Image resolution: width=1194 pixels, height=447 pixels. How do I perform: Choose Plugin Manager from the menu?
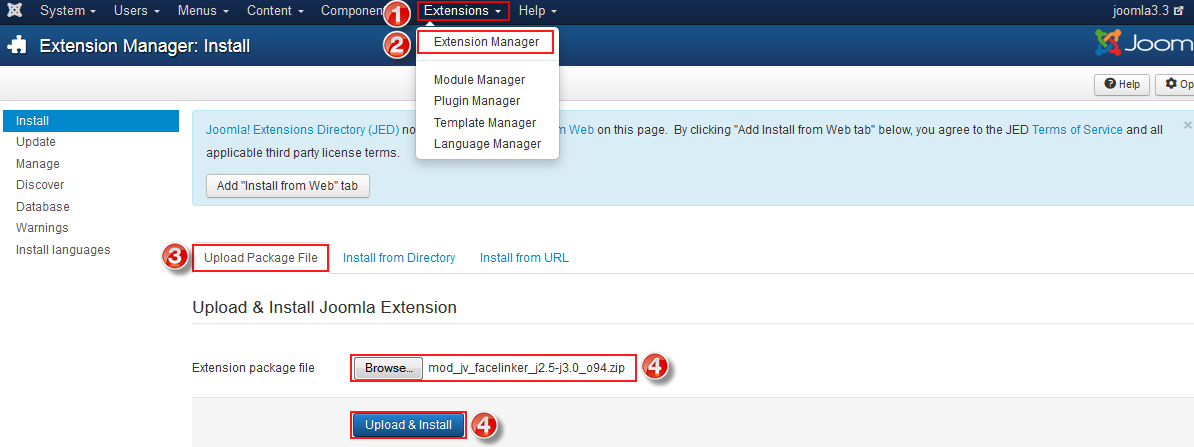(x=477, y=101)
